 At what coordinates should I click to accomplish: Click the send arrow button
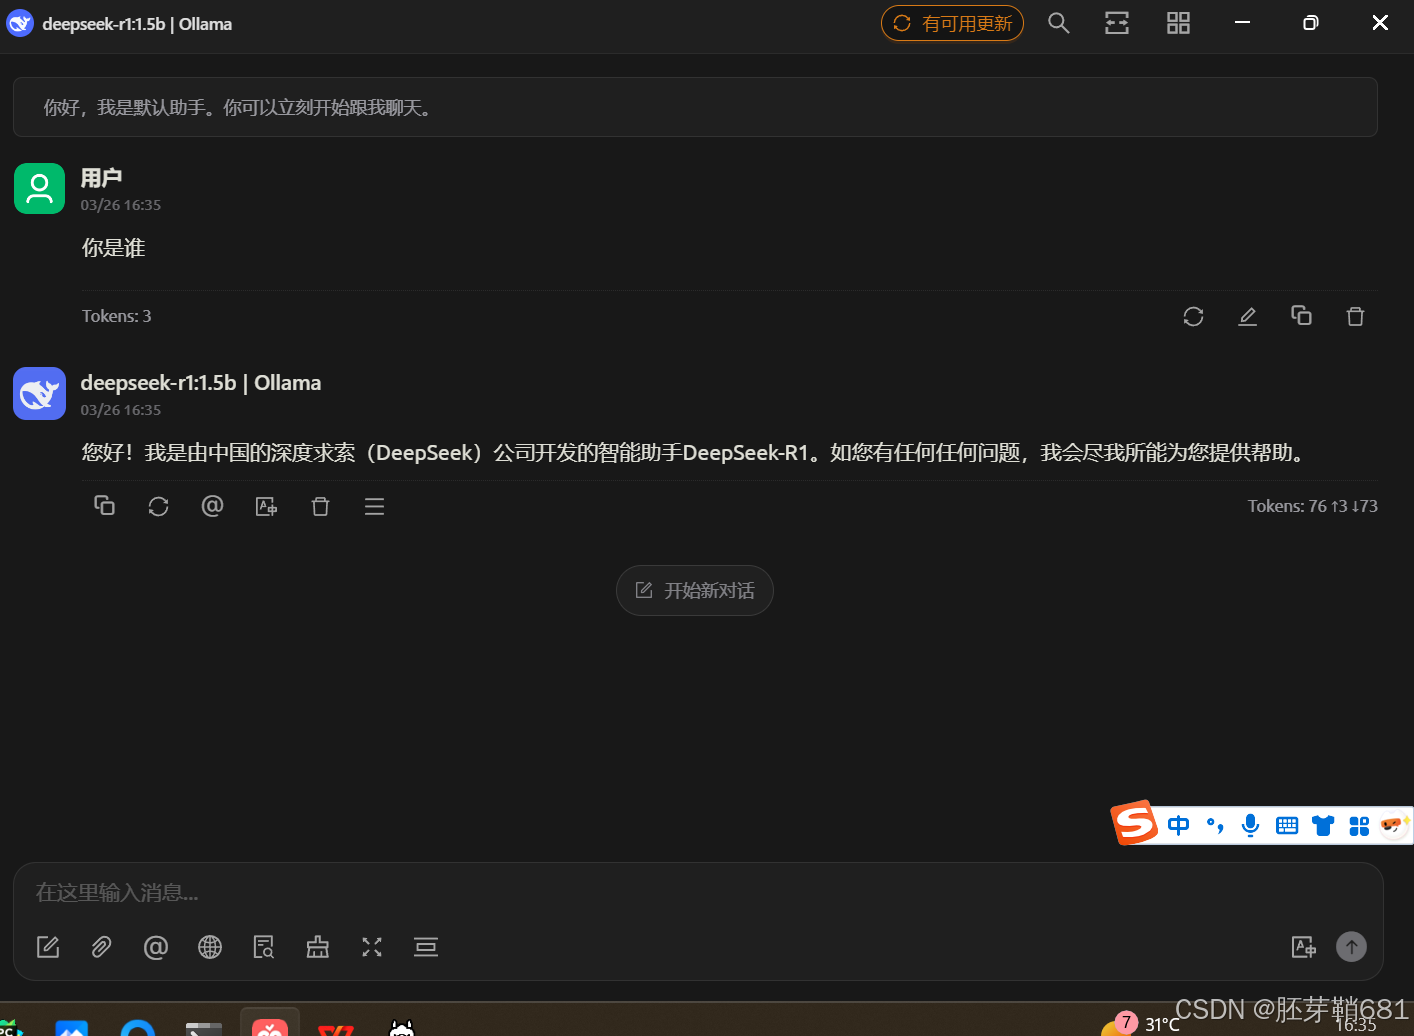(x=1351, y=947)
